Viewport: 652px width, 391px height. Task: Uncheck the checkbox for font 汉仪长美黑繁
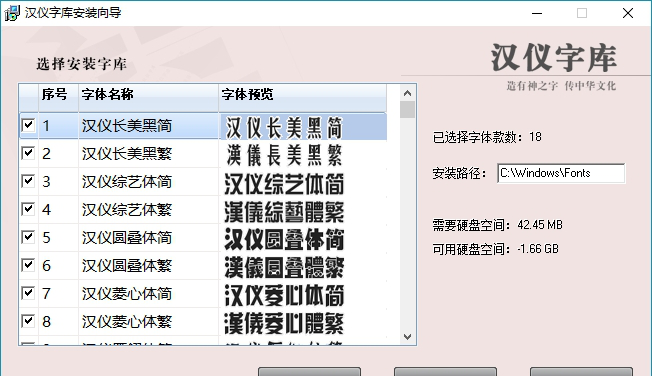tap(28, 153)
